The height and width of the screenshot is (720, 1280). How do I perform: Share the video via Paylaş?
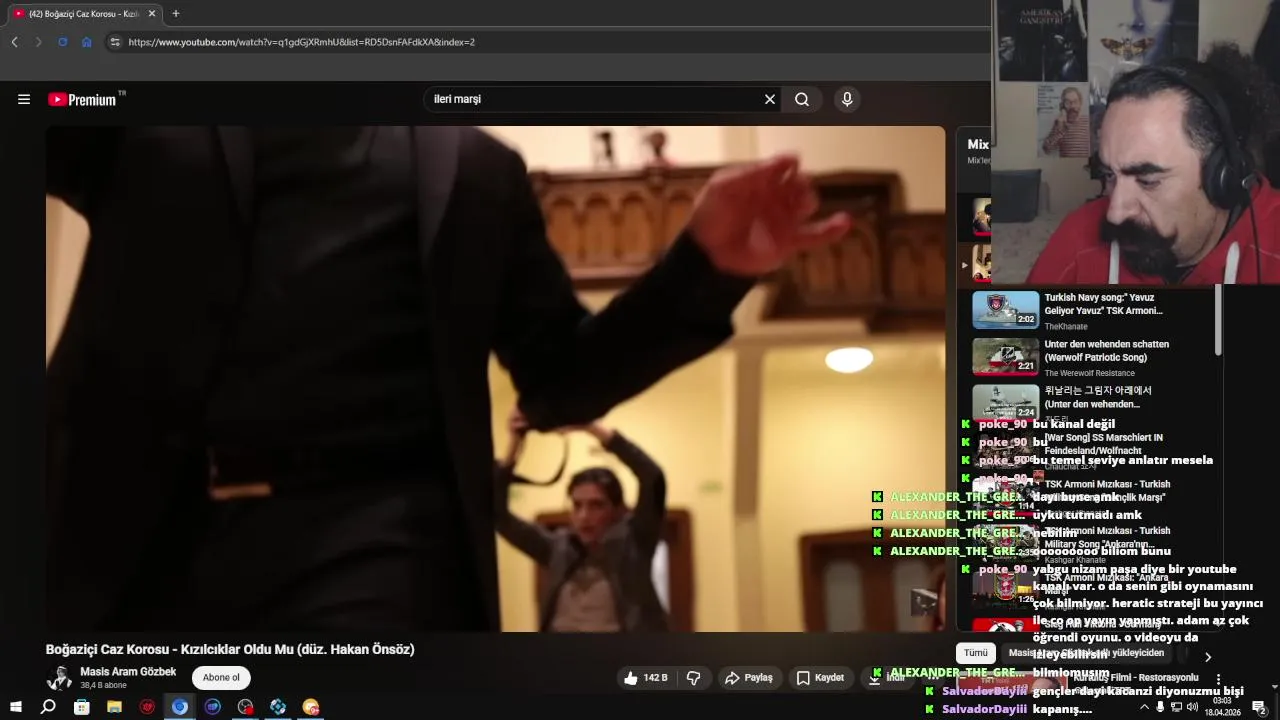pos(749,678)
